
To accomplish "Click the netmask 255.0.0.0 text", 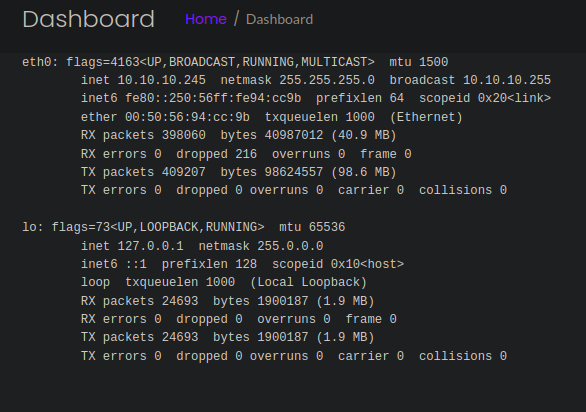I will tap(261, 246).
